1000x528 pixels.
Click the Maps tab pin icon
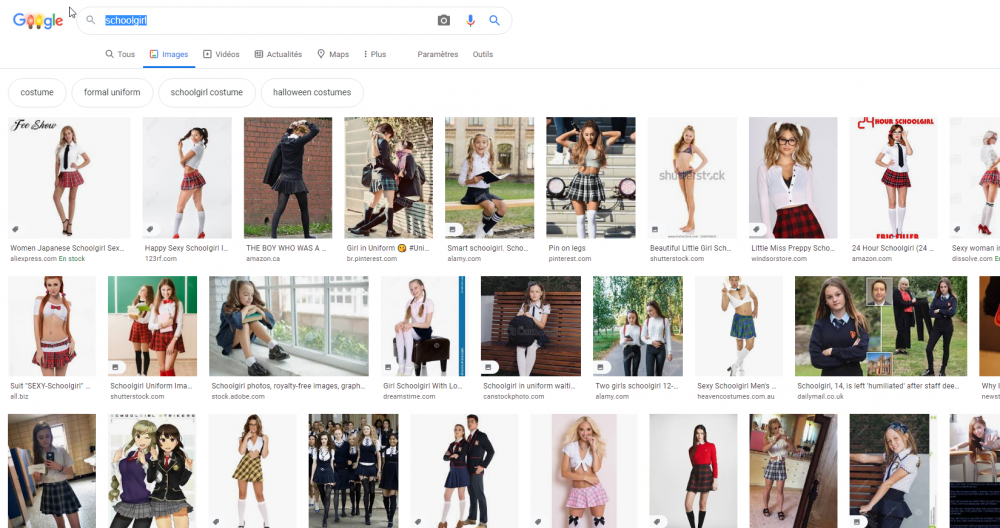coord(321,54)
